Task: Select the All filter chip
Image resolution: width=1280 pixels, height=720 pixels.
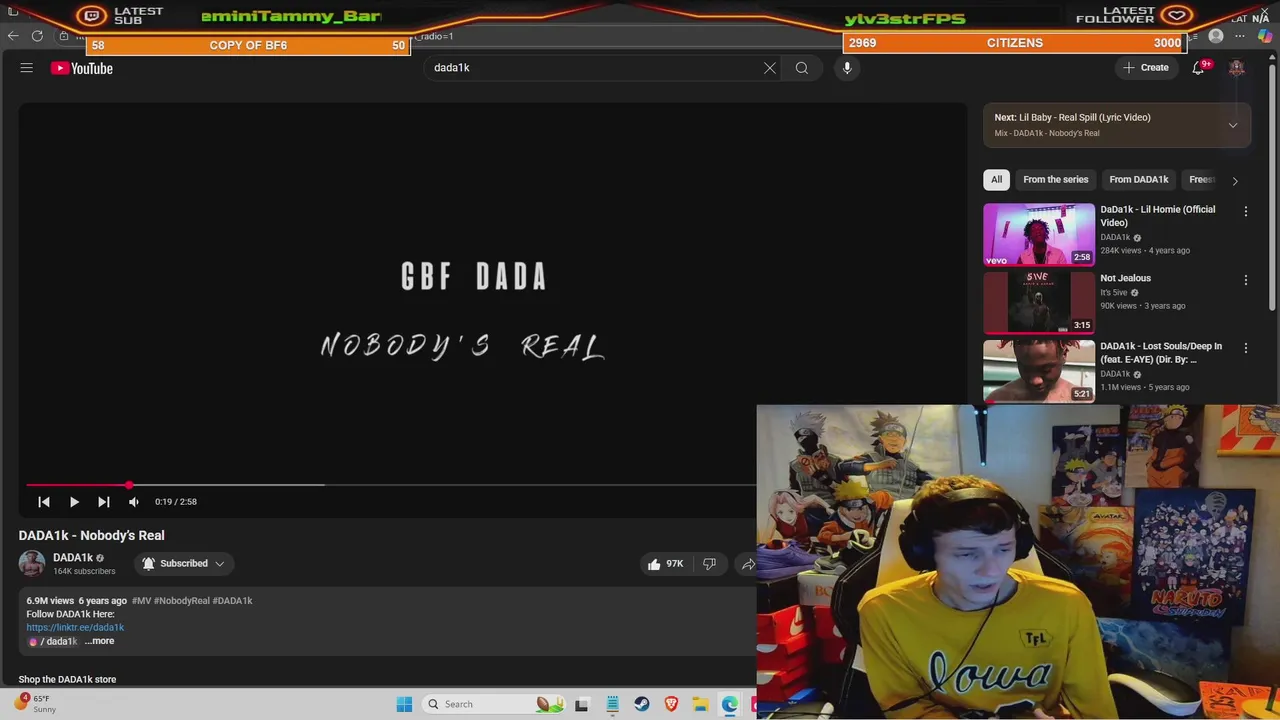Action: pyautogui.click(x=996, y=180)
